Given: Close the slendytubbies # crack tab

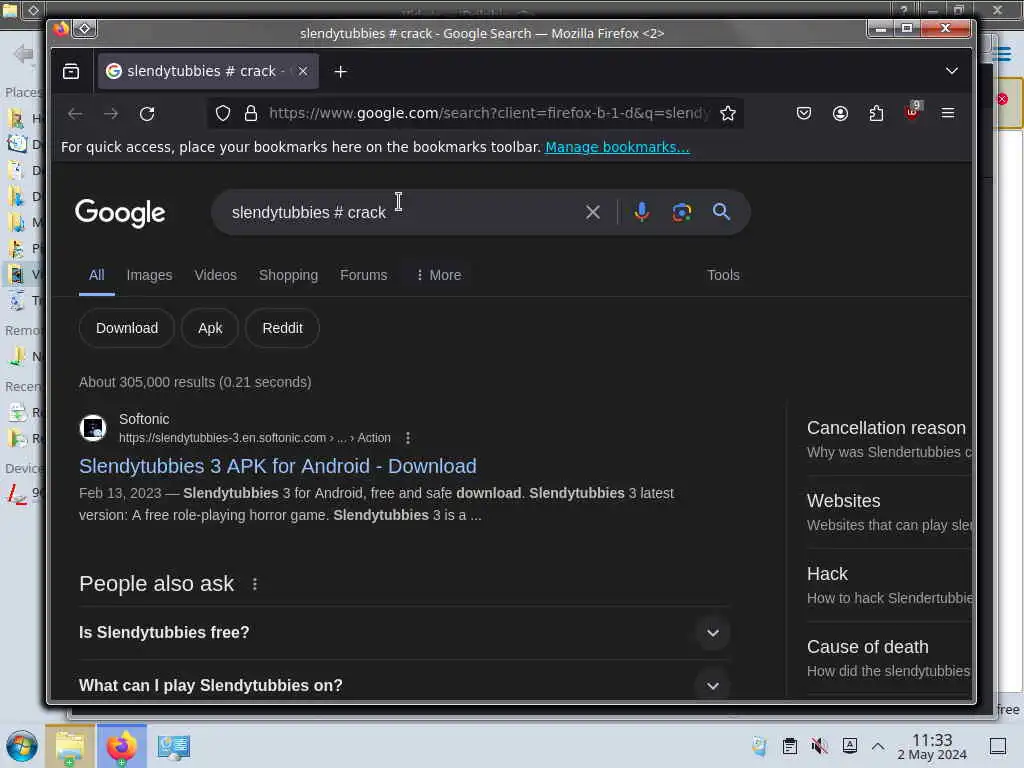Looking at the screenshot, I should [302, 71].
